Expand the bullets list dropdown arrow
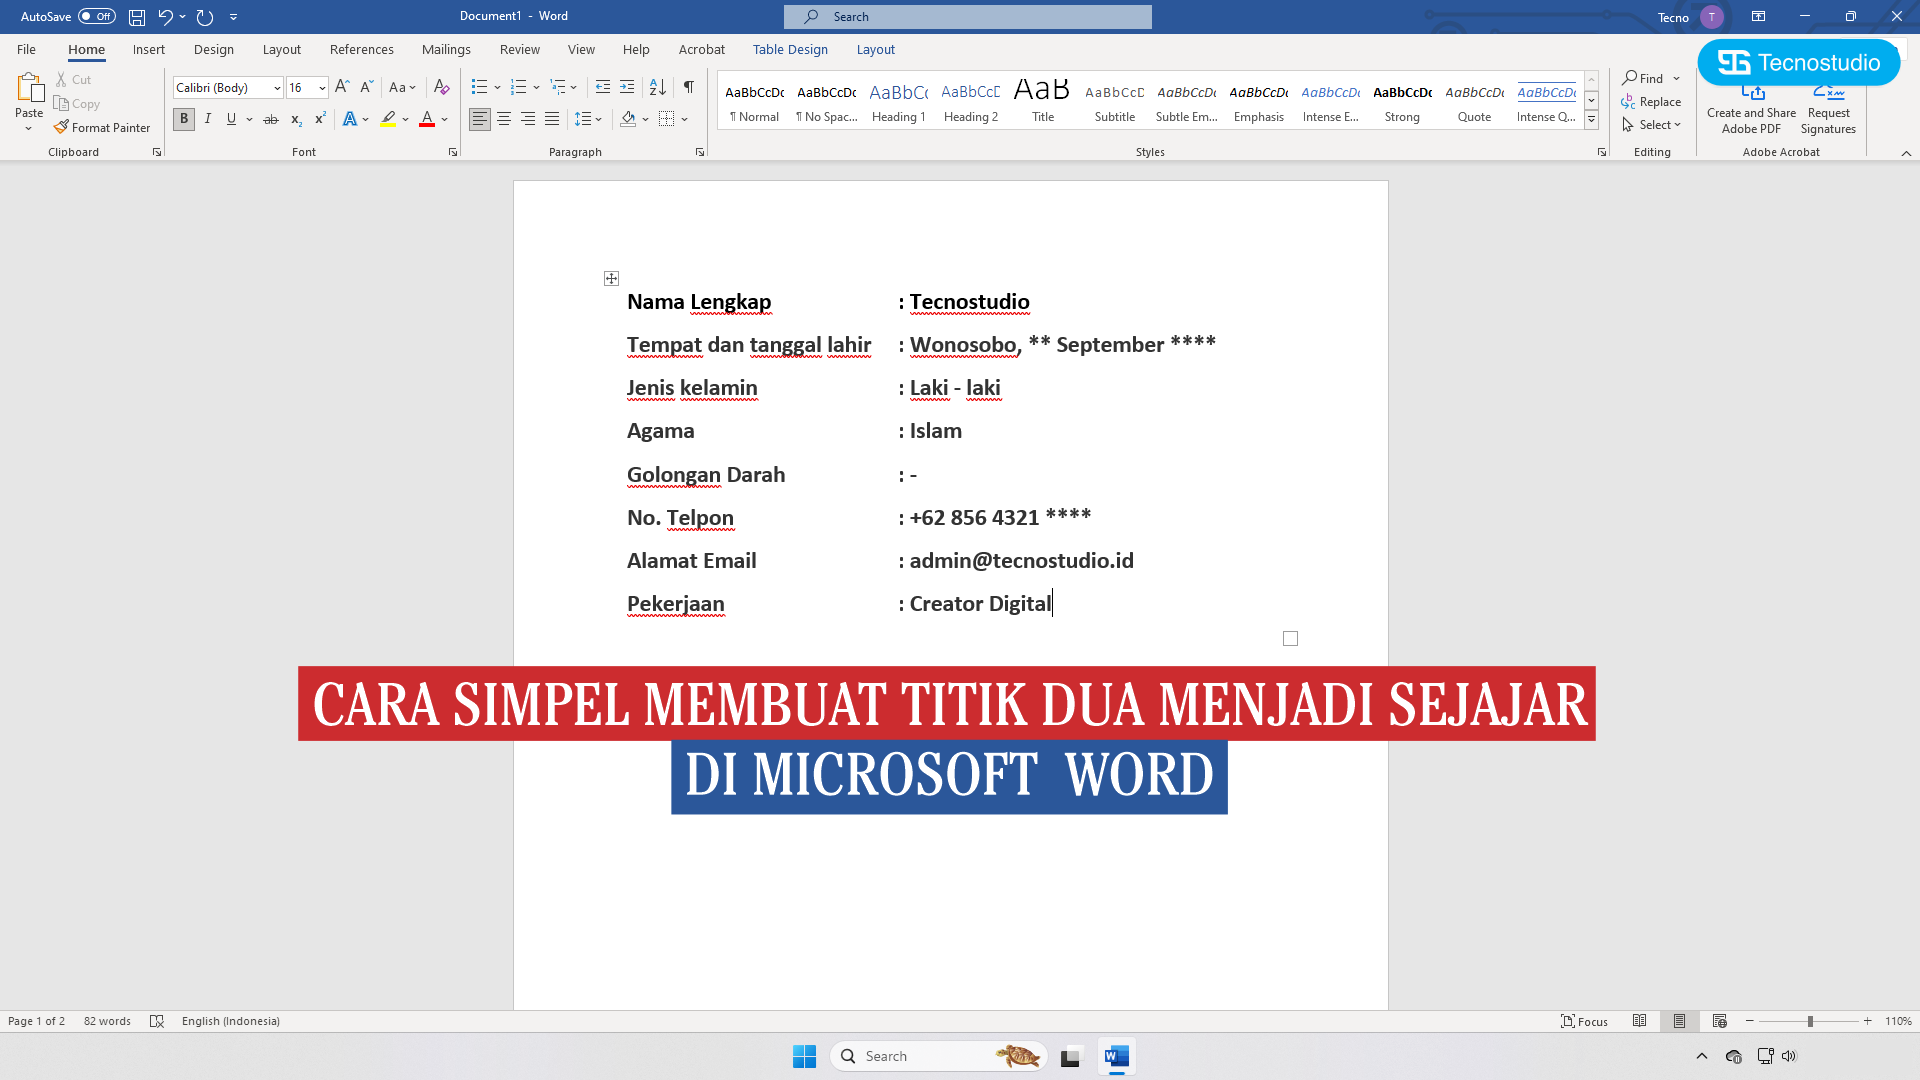The height and width of the screenshot is (1080, 1920). click(x=497, y=87)
